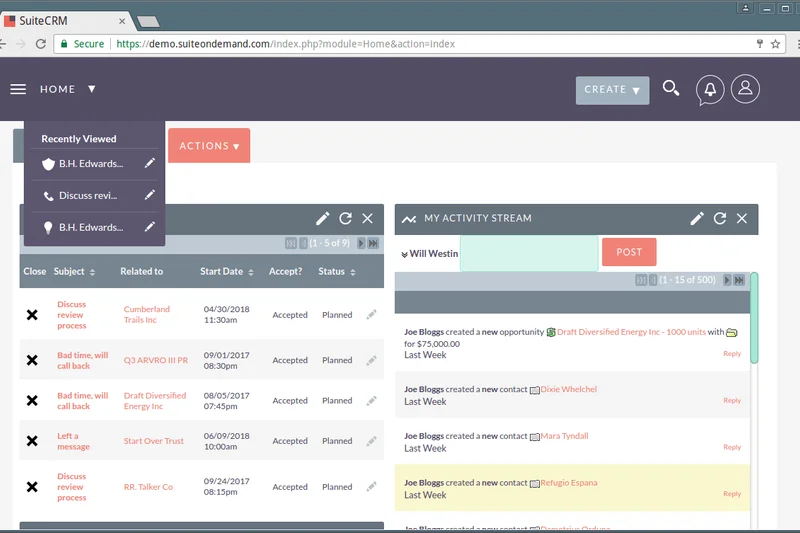Jump to last page of activity stream
The image size is (800, 533).
tap(739, 280)
